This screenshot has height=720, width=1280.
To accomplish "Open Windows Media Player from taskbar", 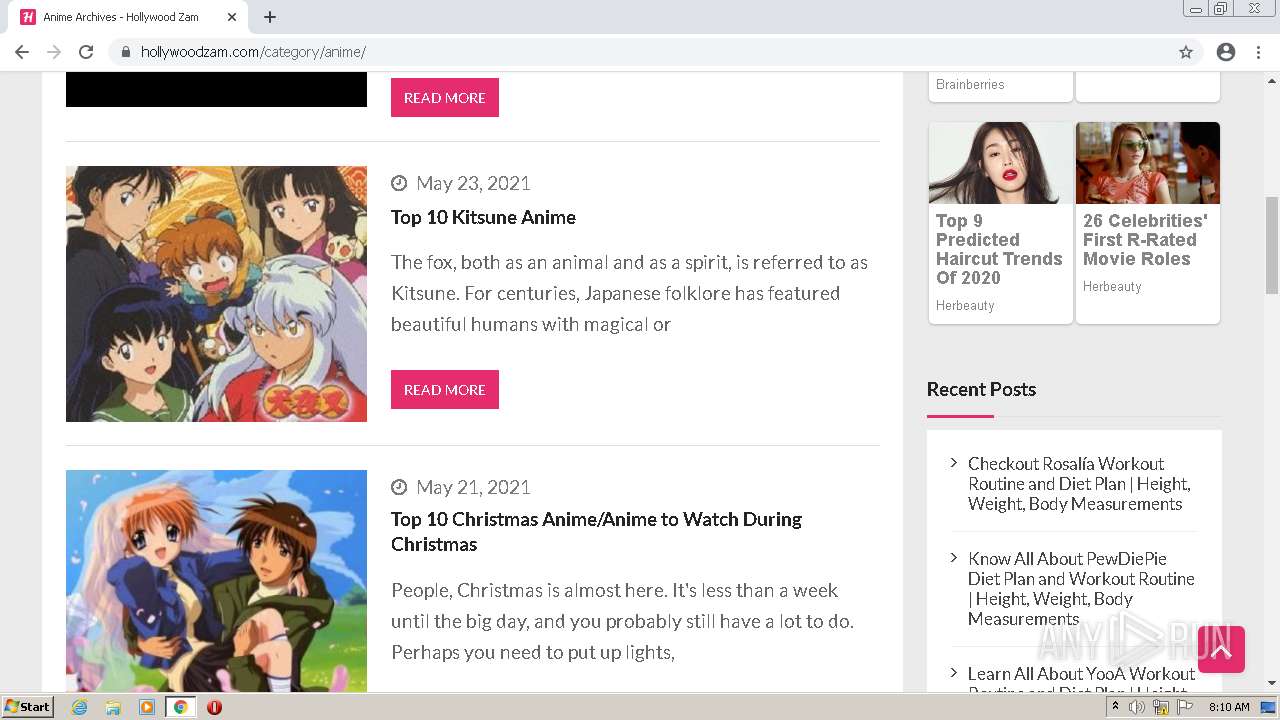I will click(147, 707).
